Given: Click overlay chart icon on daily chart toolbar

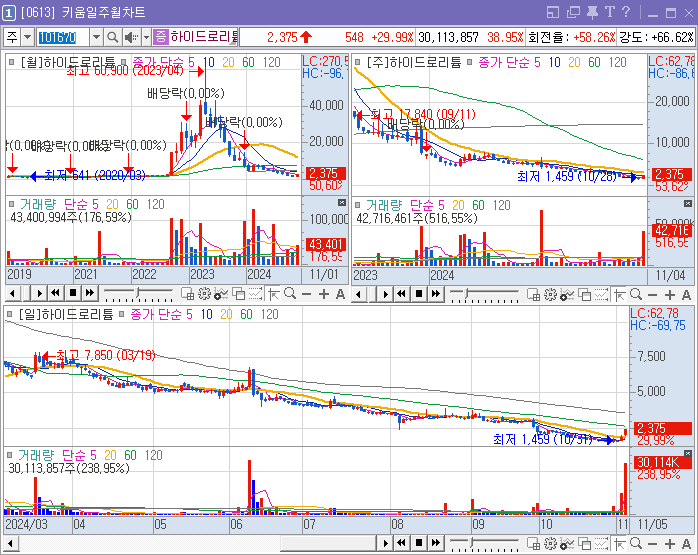Looking at the screenshot, I should [584, 543].
